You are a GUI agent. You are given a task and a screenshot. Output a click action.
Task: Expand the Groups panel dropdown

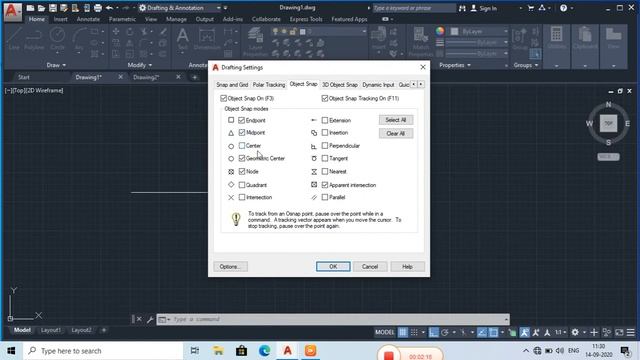click(x=526, y=65)
